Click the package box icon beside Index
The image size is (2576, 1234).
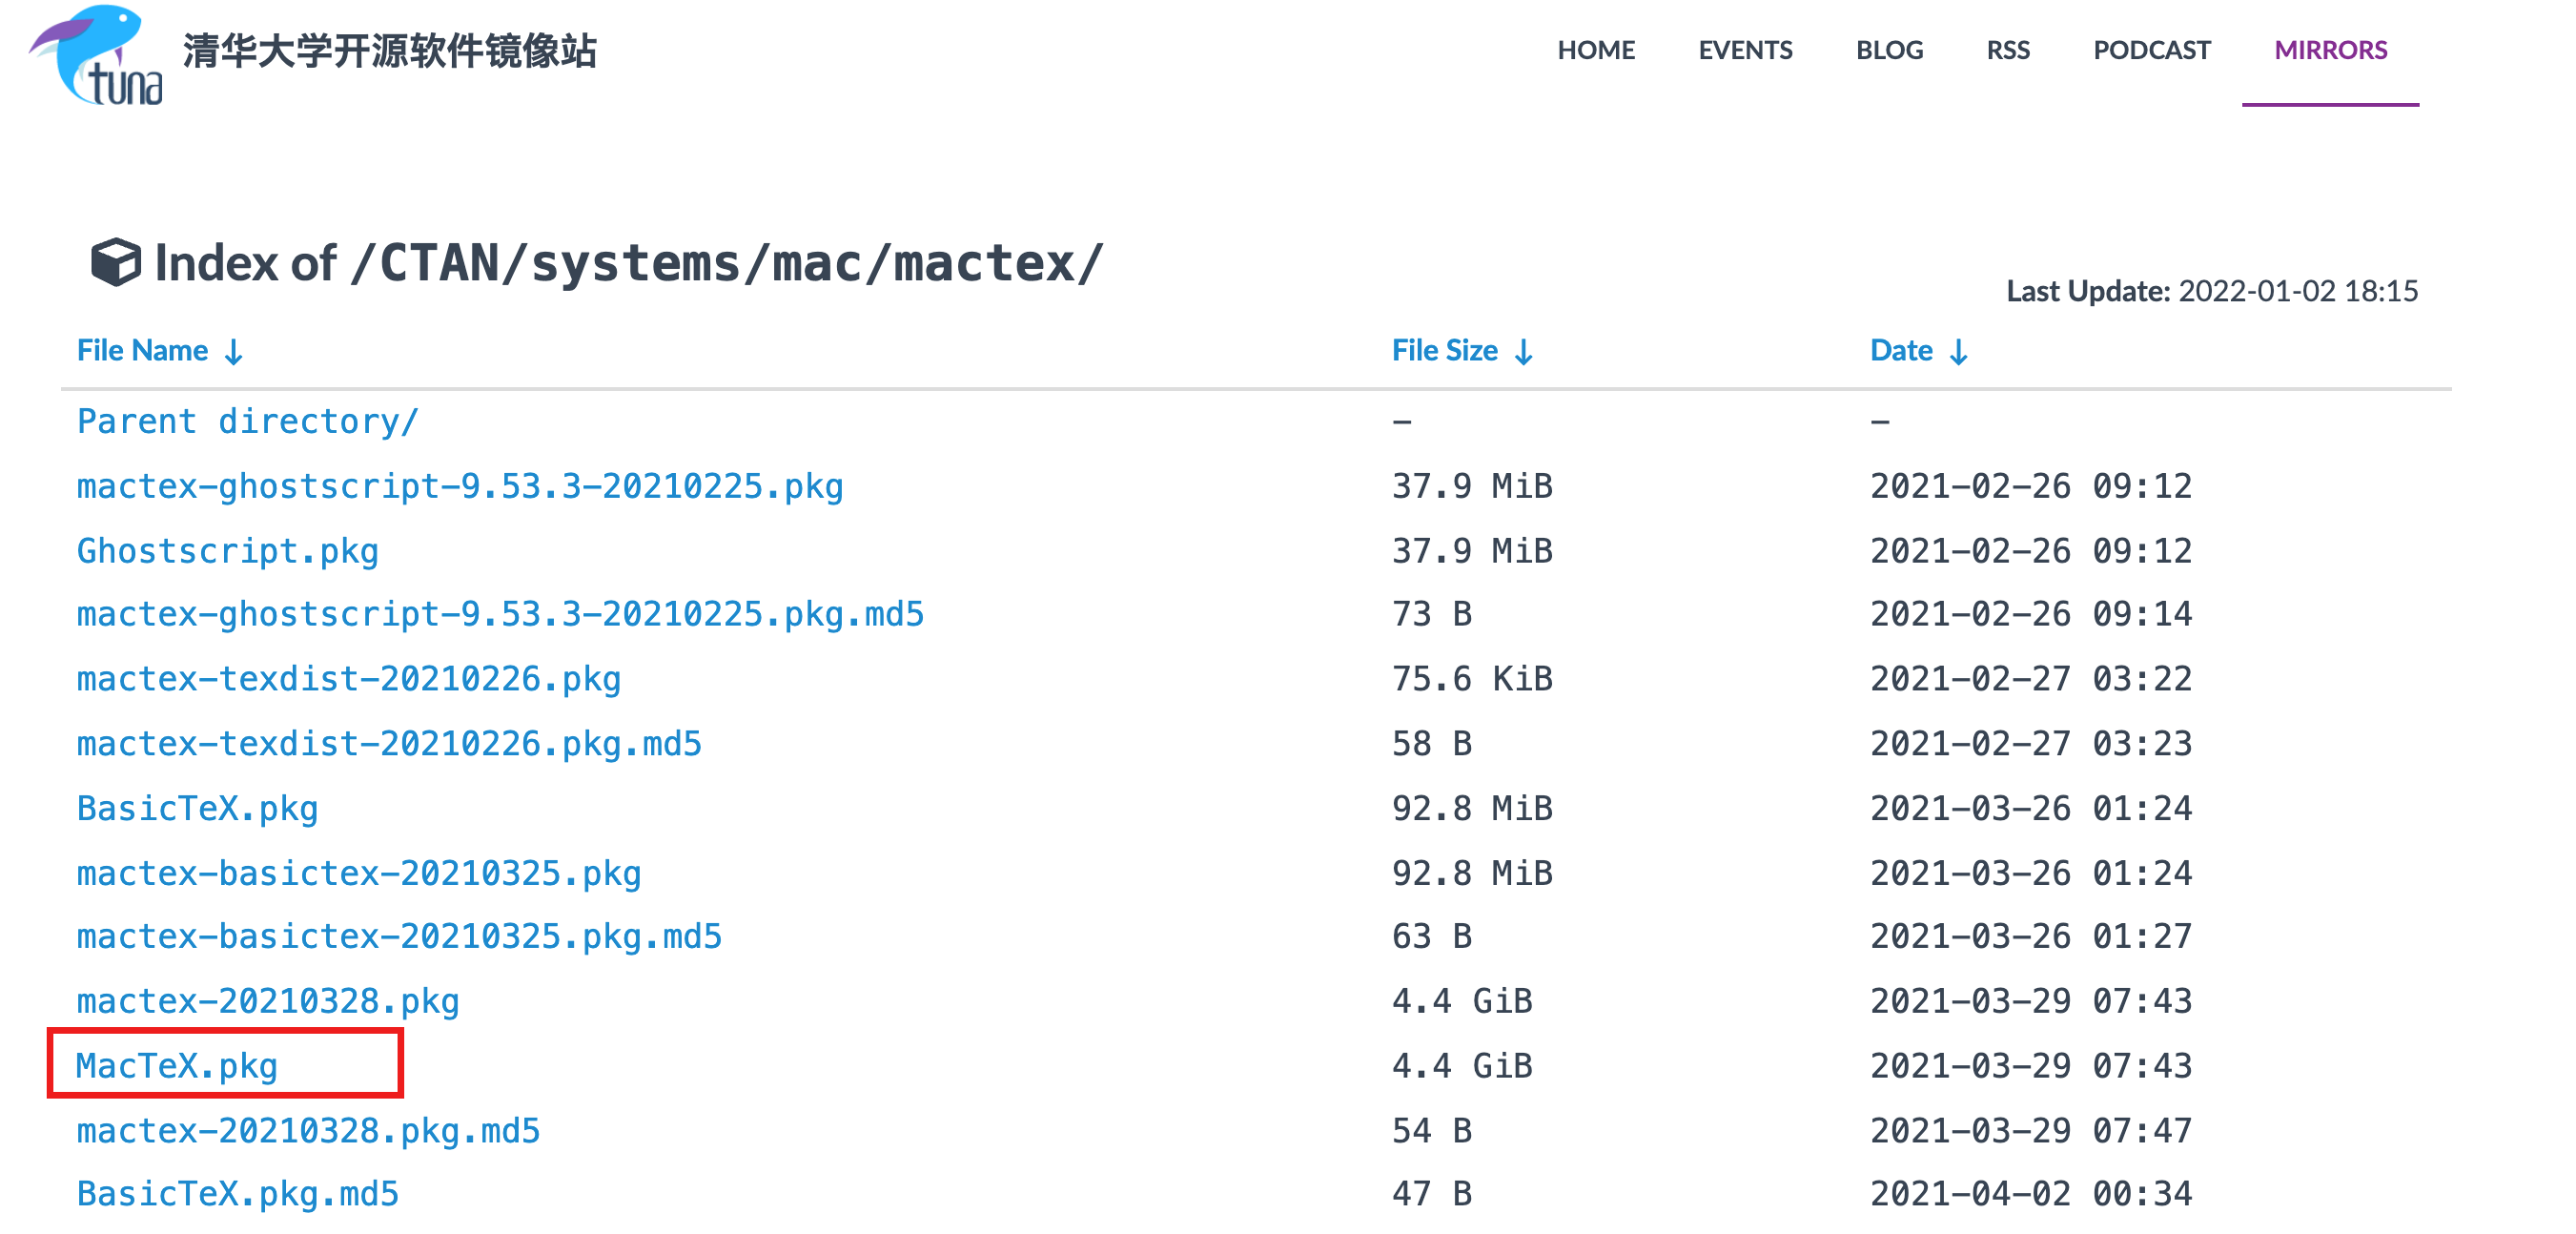coord(115,263)
